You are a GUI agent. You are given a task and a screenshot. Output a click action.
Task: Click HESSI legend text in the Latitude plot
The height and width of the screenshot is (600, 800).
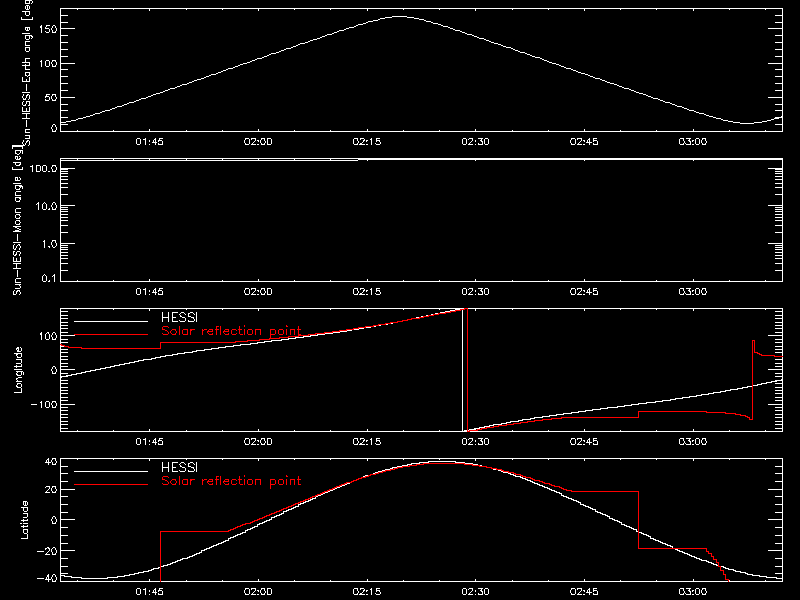[x=180, y=467]
